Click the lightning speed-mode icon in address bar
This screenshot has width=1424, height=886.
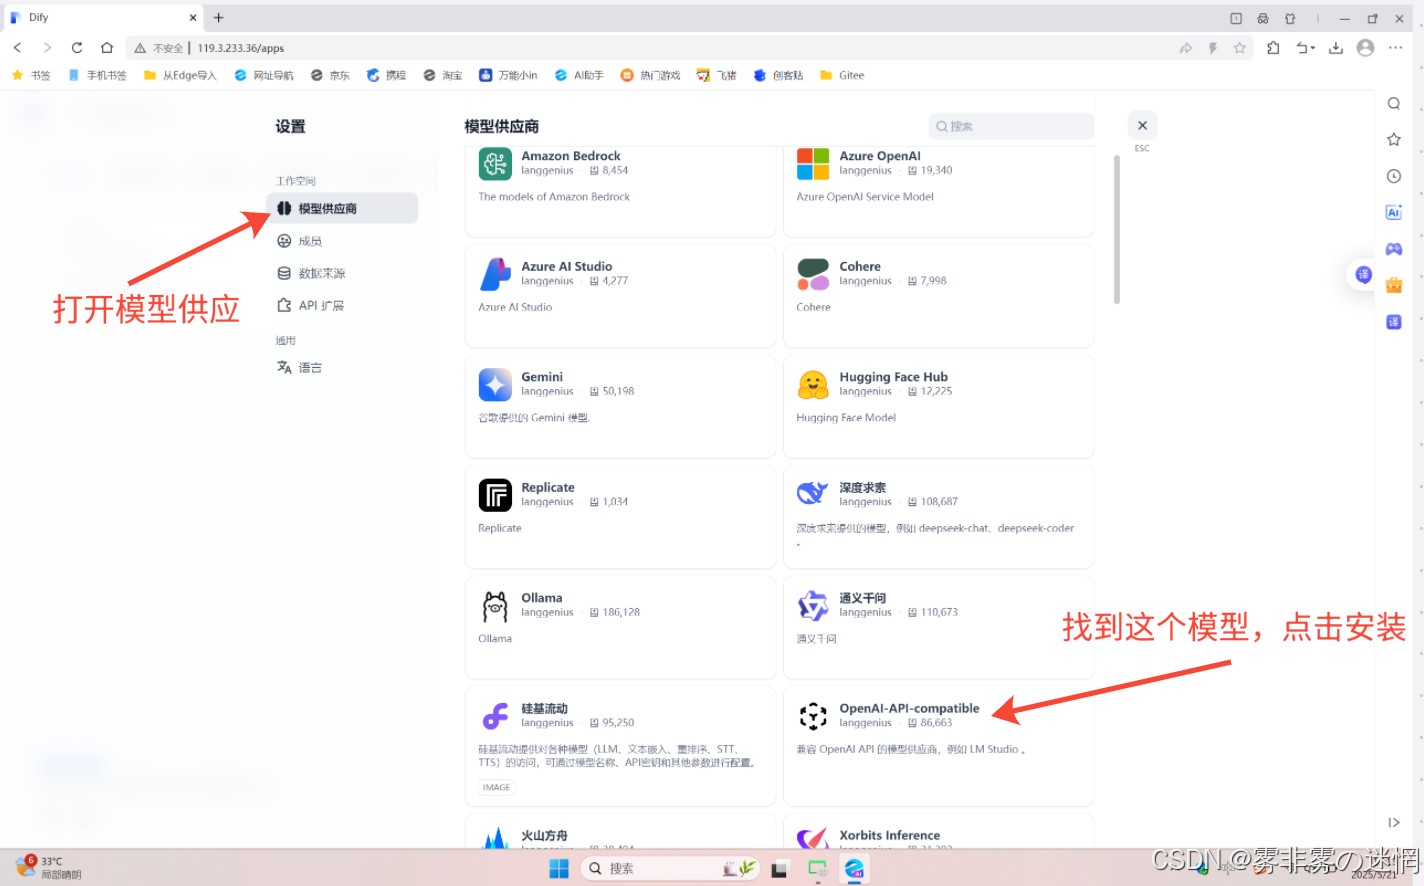[1212, 48]
